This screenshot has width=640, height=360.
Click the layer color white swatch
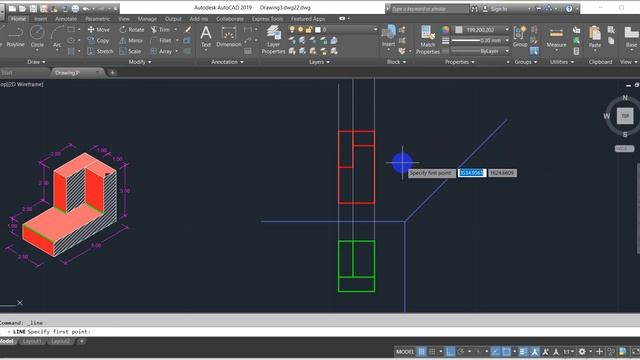pyautogui.click(x=318, y=29)
